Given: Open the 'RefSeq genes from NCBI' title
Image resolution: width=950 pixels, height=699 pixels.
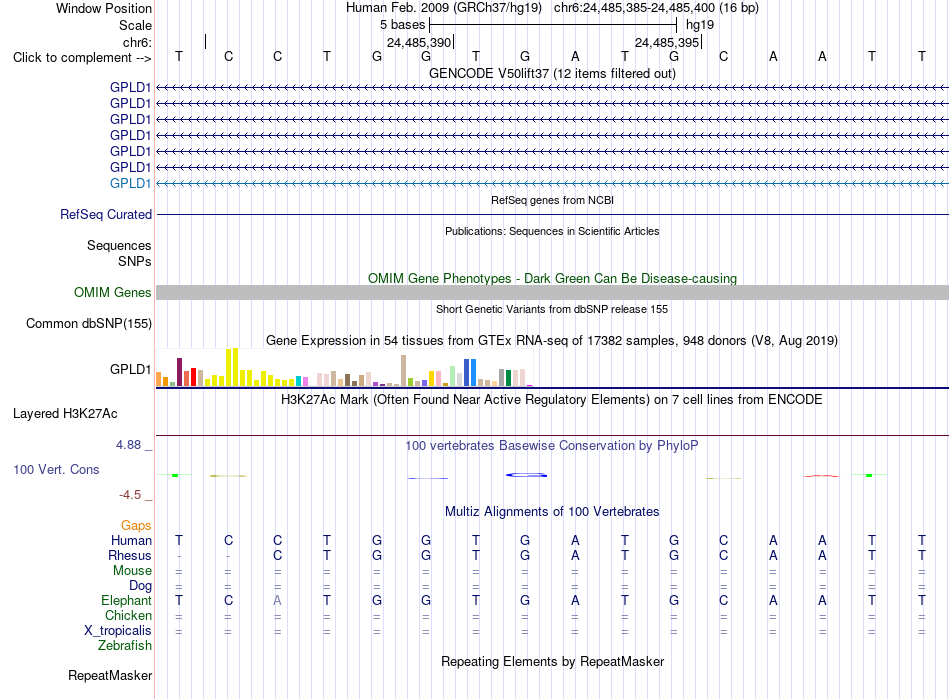Looking at the screenshot, I should tap(552, 200).
